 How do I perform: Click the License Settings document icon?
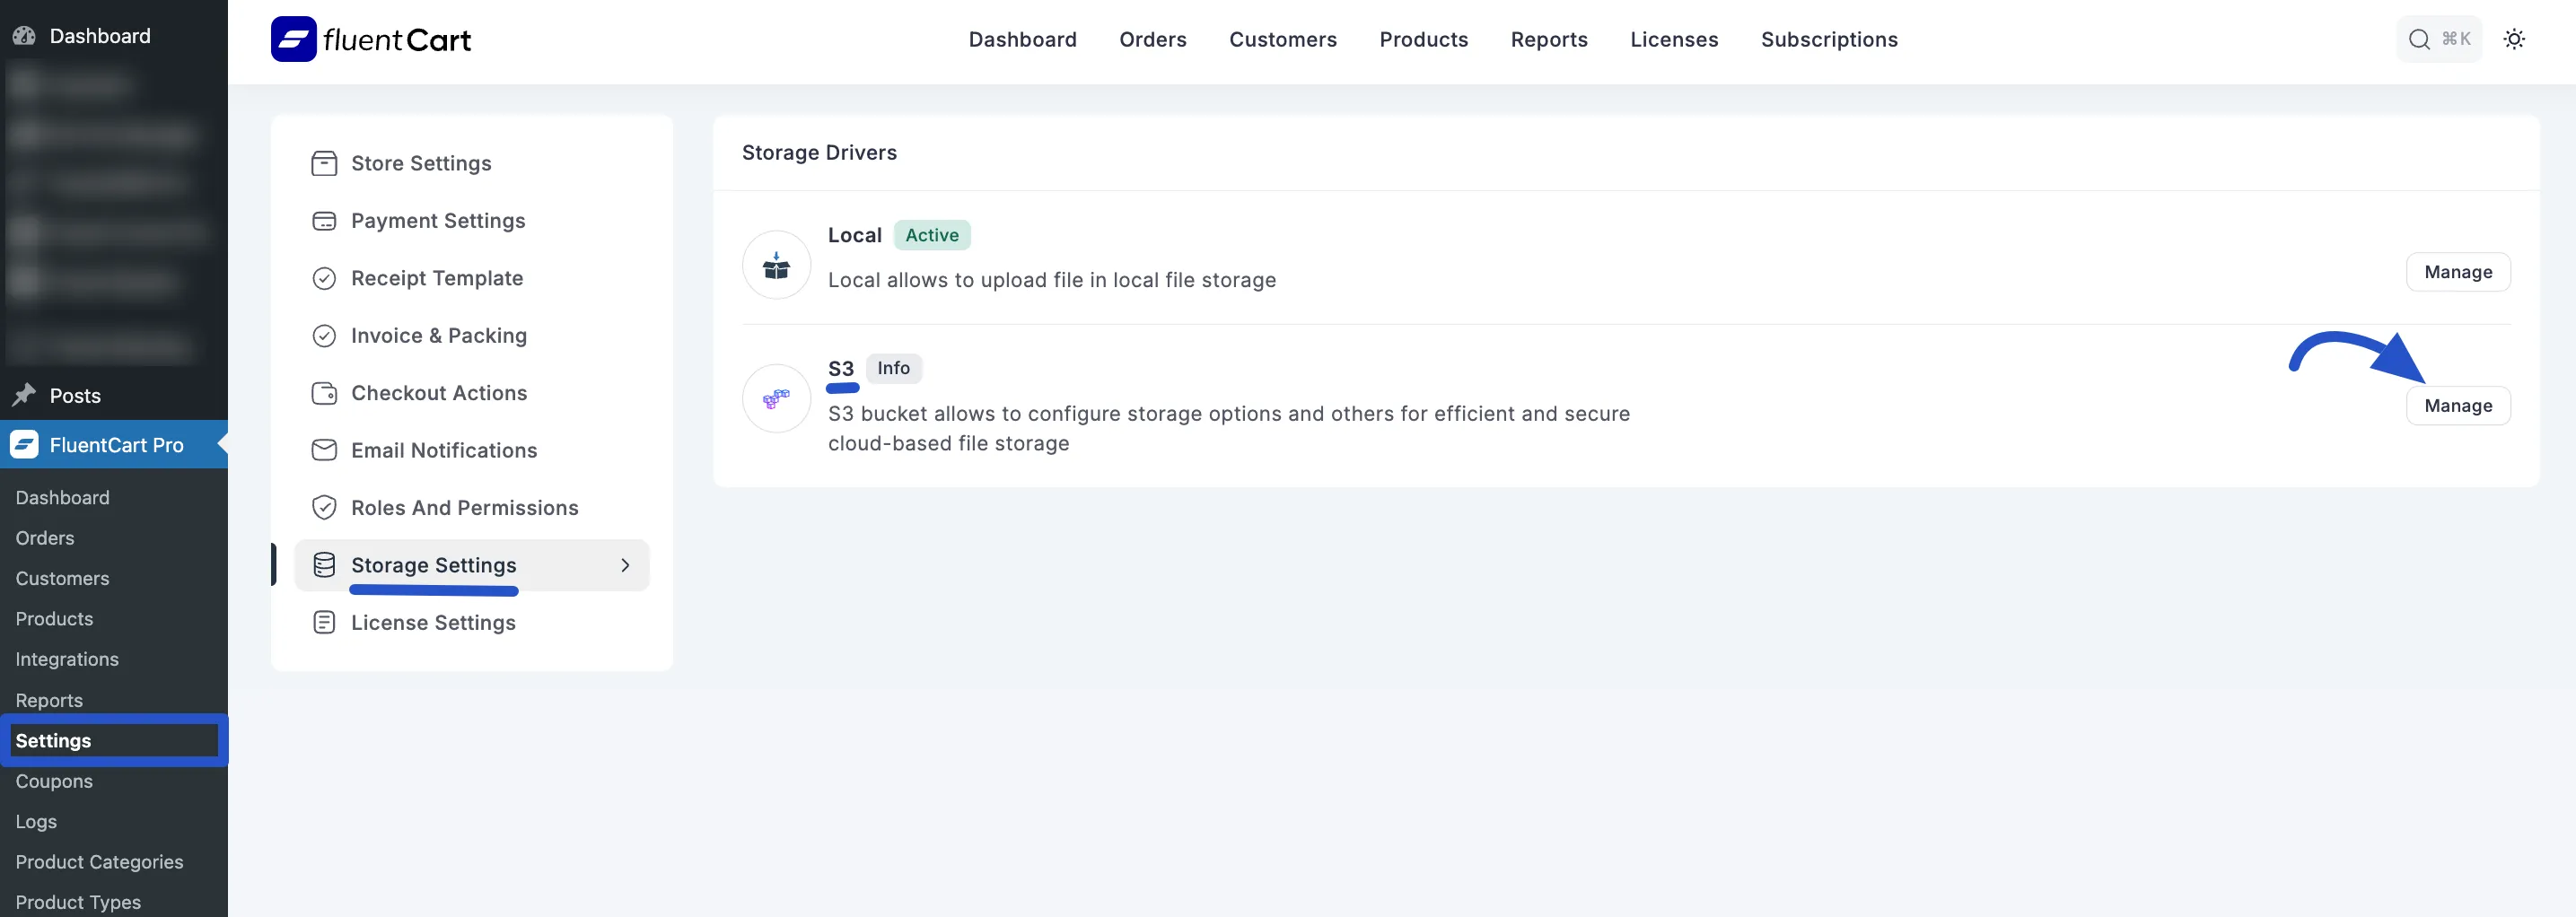pos(324,621)
